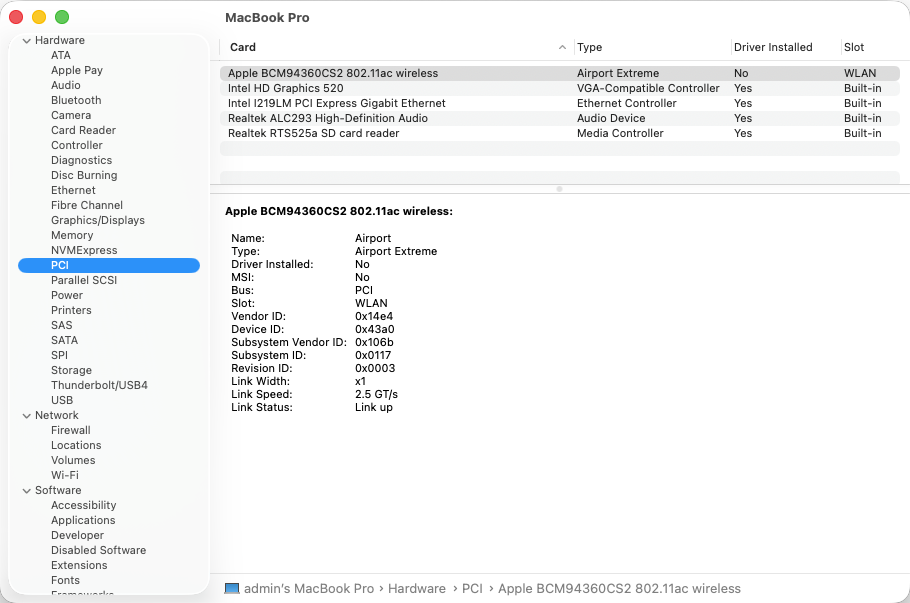Select Memory in the sidebar
This screenshot has width=910, height=603.
(72, 235)
